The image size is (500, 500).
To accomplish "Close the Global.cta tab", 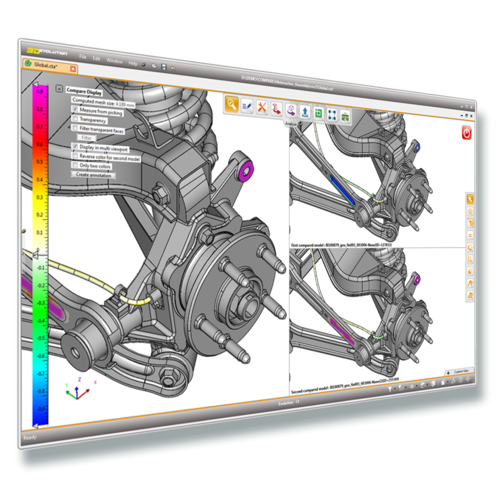I will [x=73, y=69].
